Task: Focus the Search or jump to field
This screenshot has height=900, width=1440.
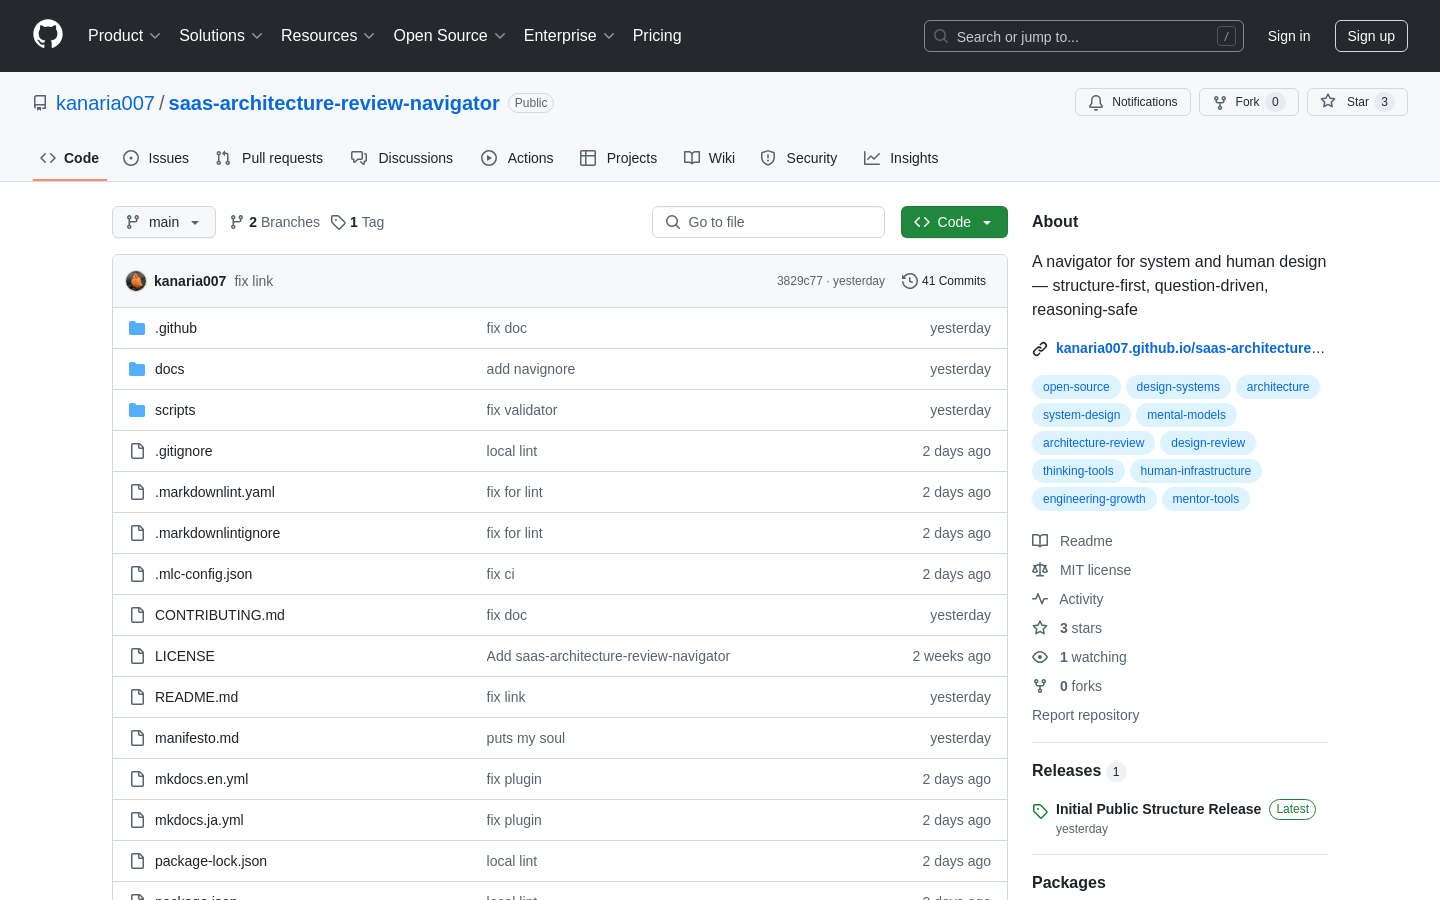Action: [x=1084, y=36]
